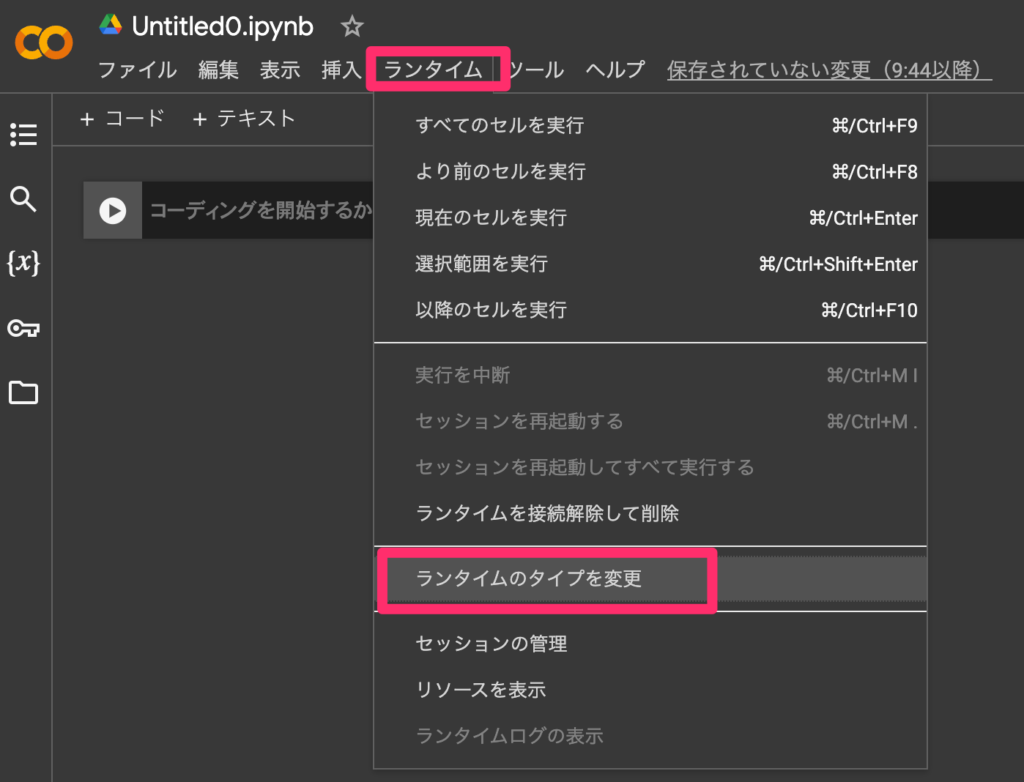Open the files folder icon panel

click(x=23, y=393)
